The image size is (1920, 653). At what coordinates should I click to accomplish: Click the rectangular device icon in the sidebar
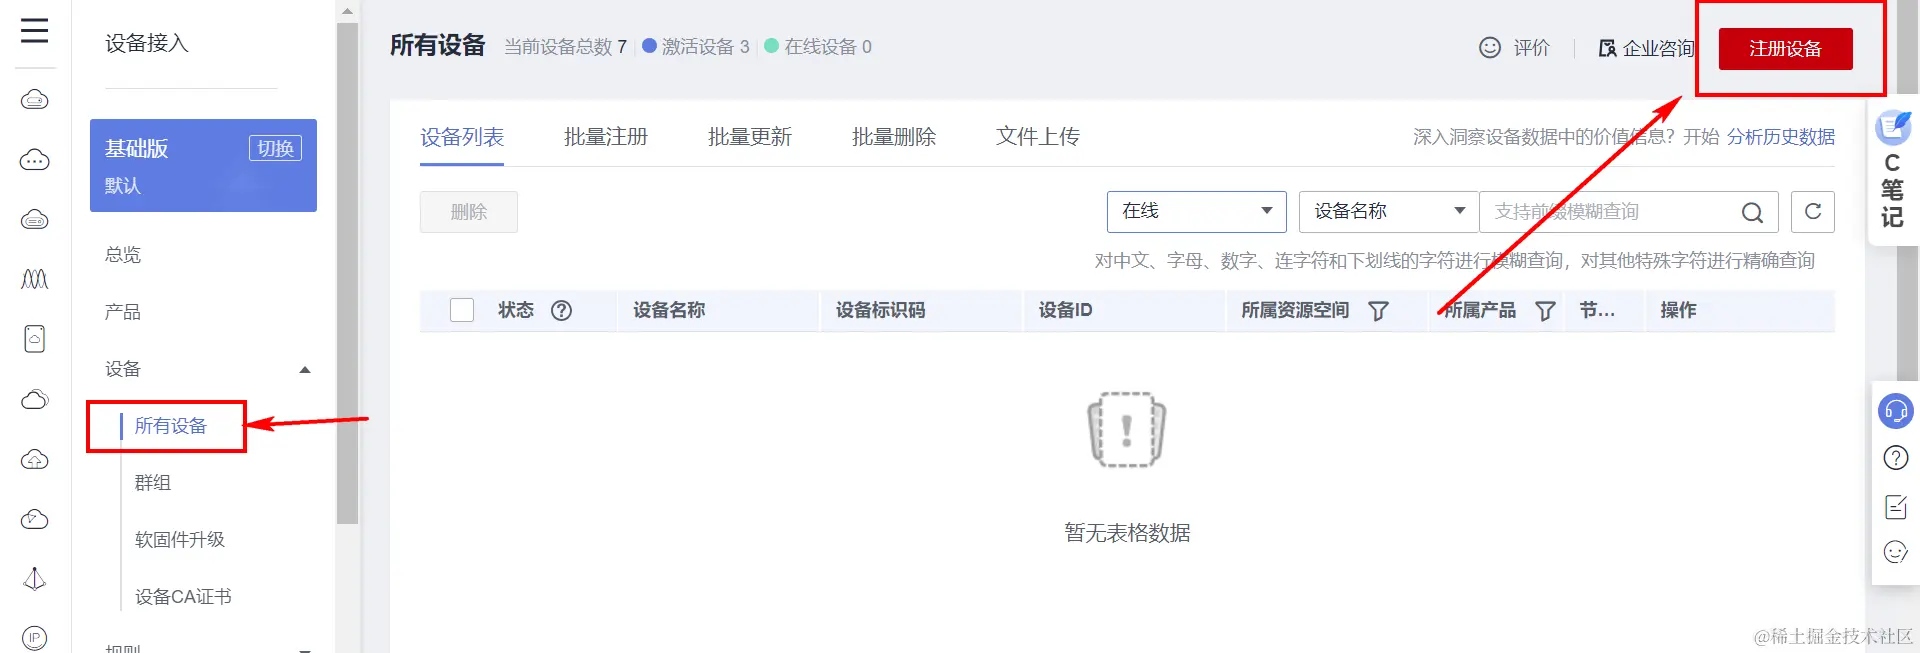pyautogui.click(x=35, y=339)
